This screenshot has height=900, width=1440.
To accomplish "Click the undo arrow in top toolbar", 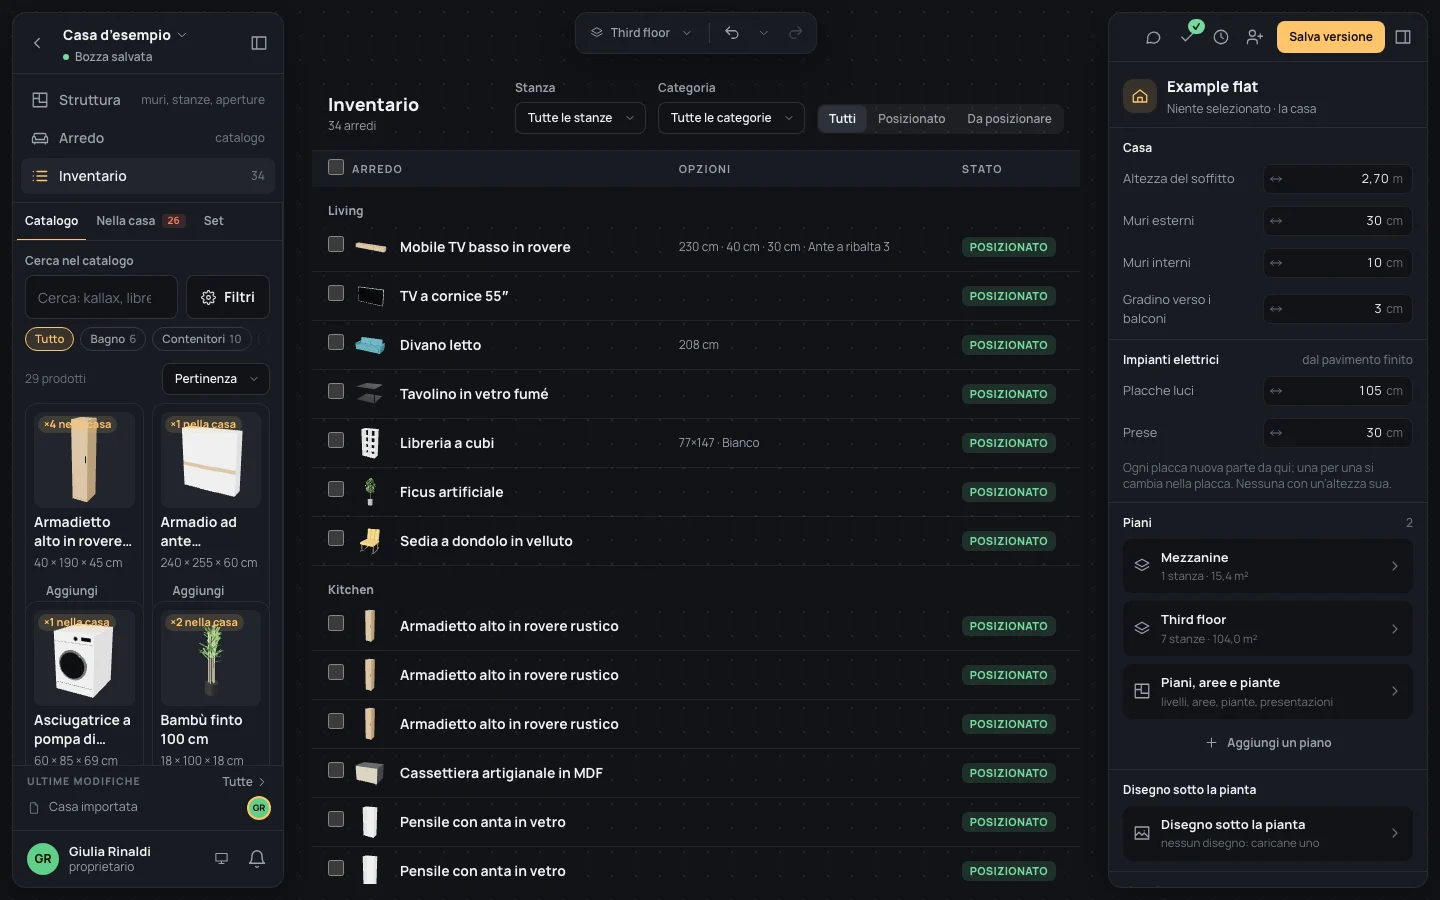I will click(732, 33).
